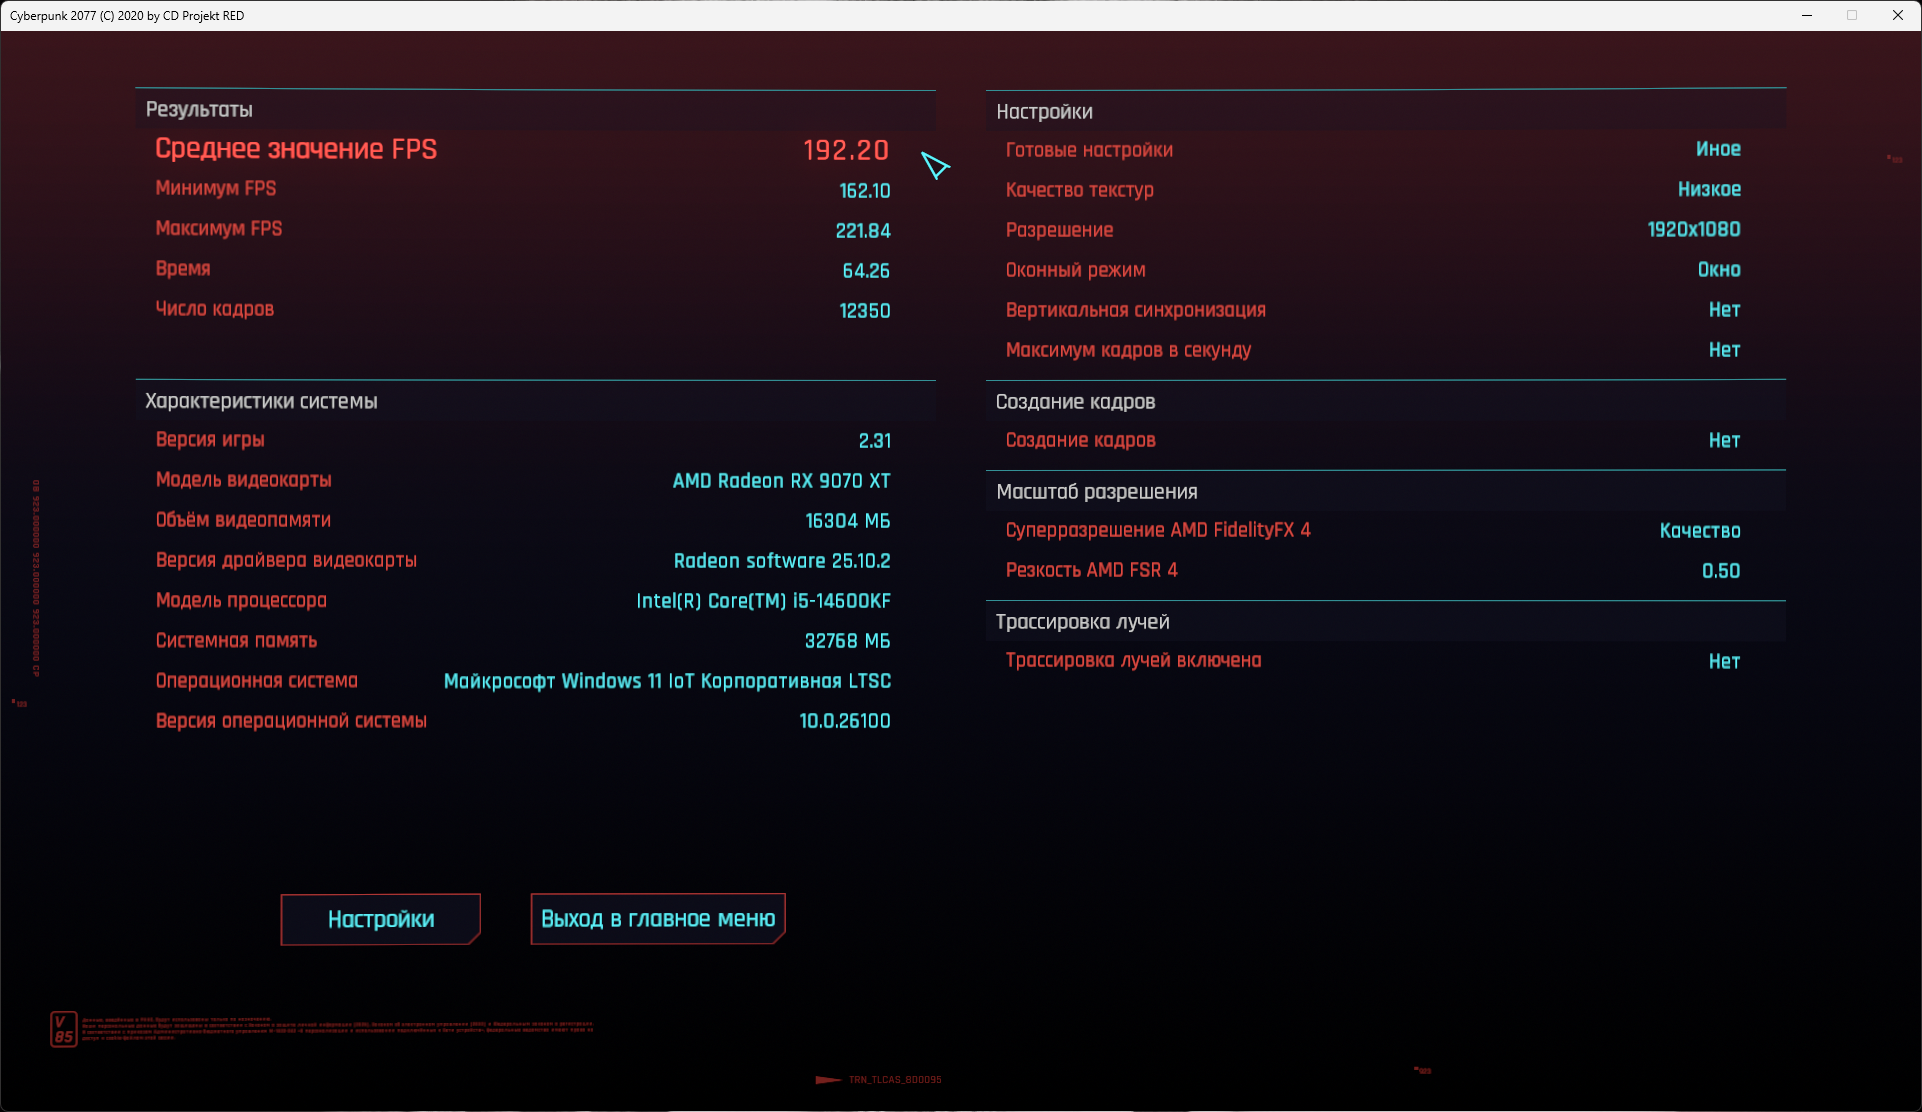The image size is (1922, 1112).
Task: Select the Минимум FPS row
Action: tap(522, 189)
